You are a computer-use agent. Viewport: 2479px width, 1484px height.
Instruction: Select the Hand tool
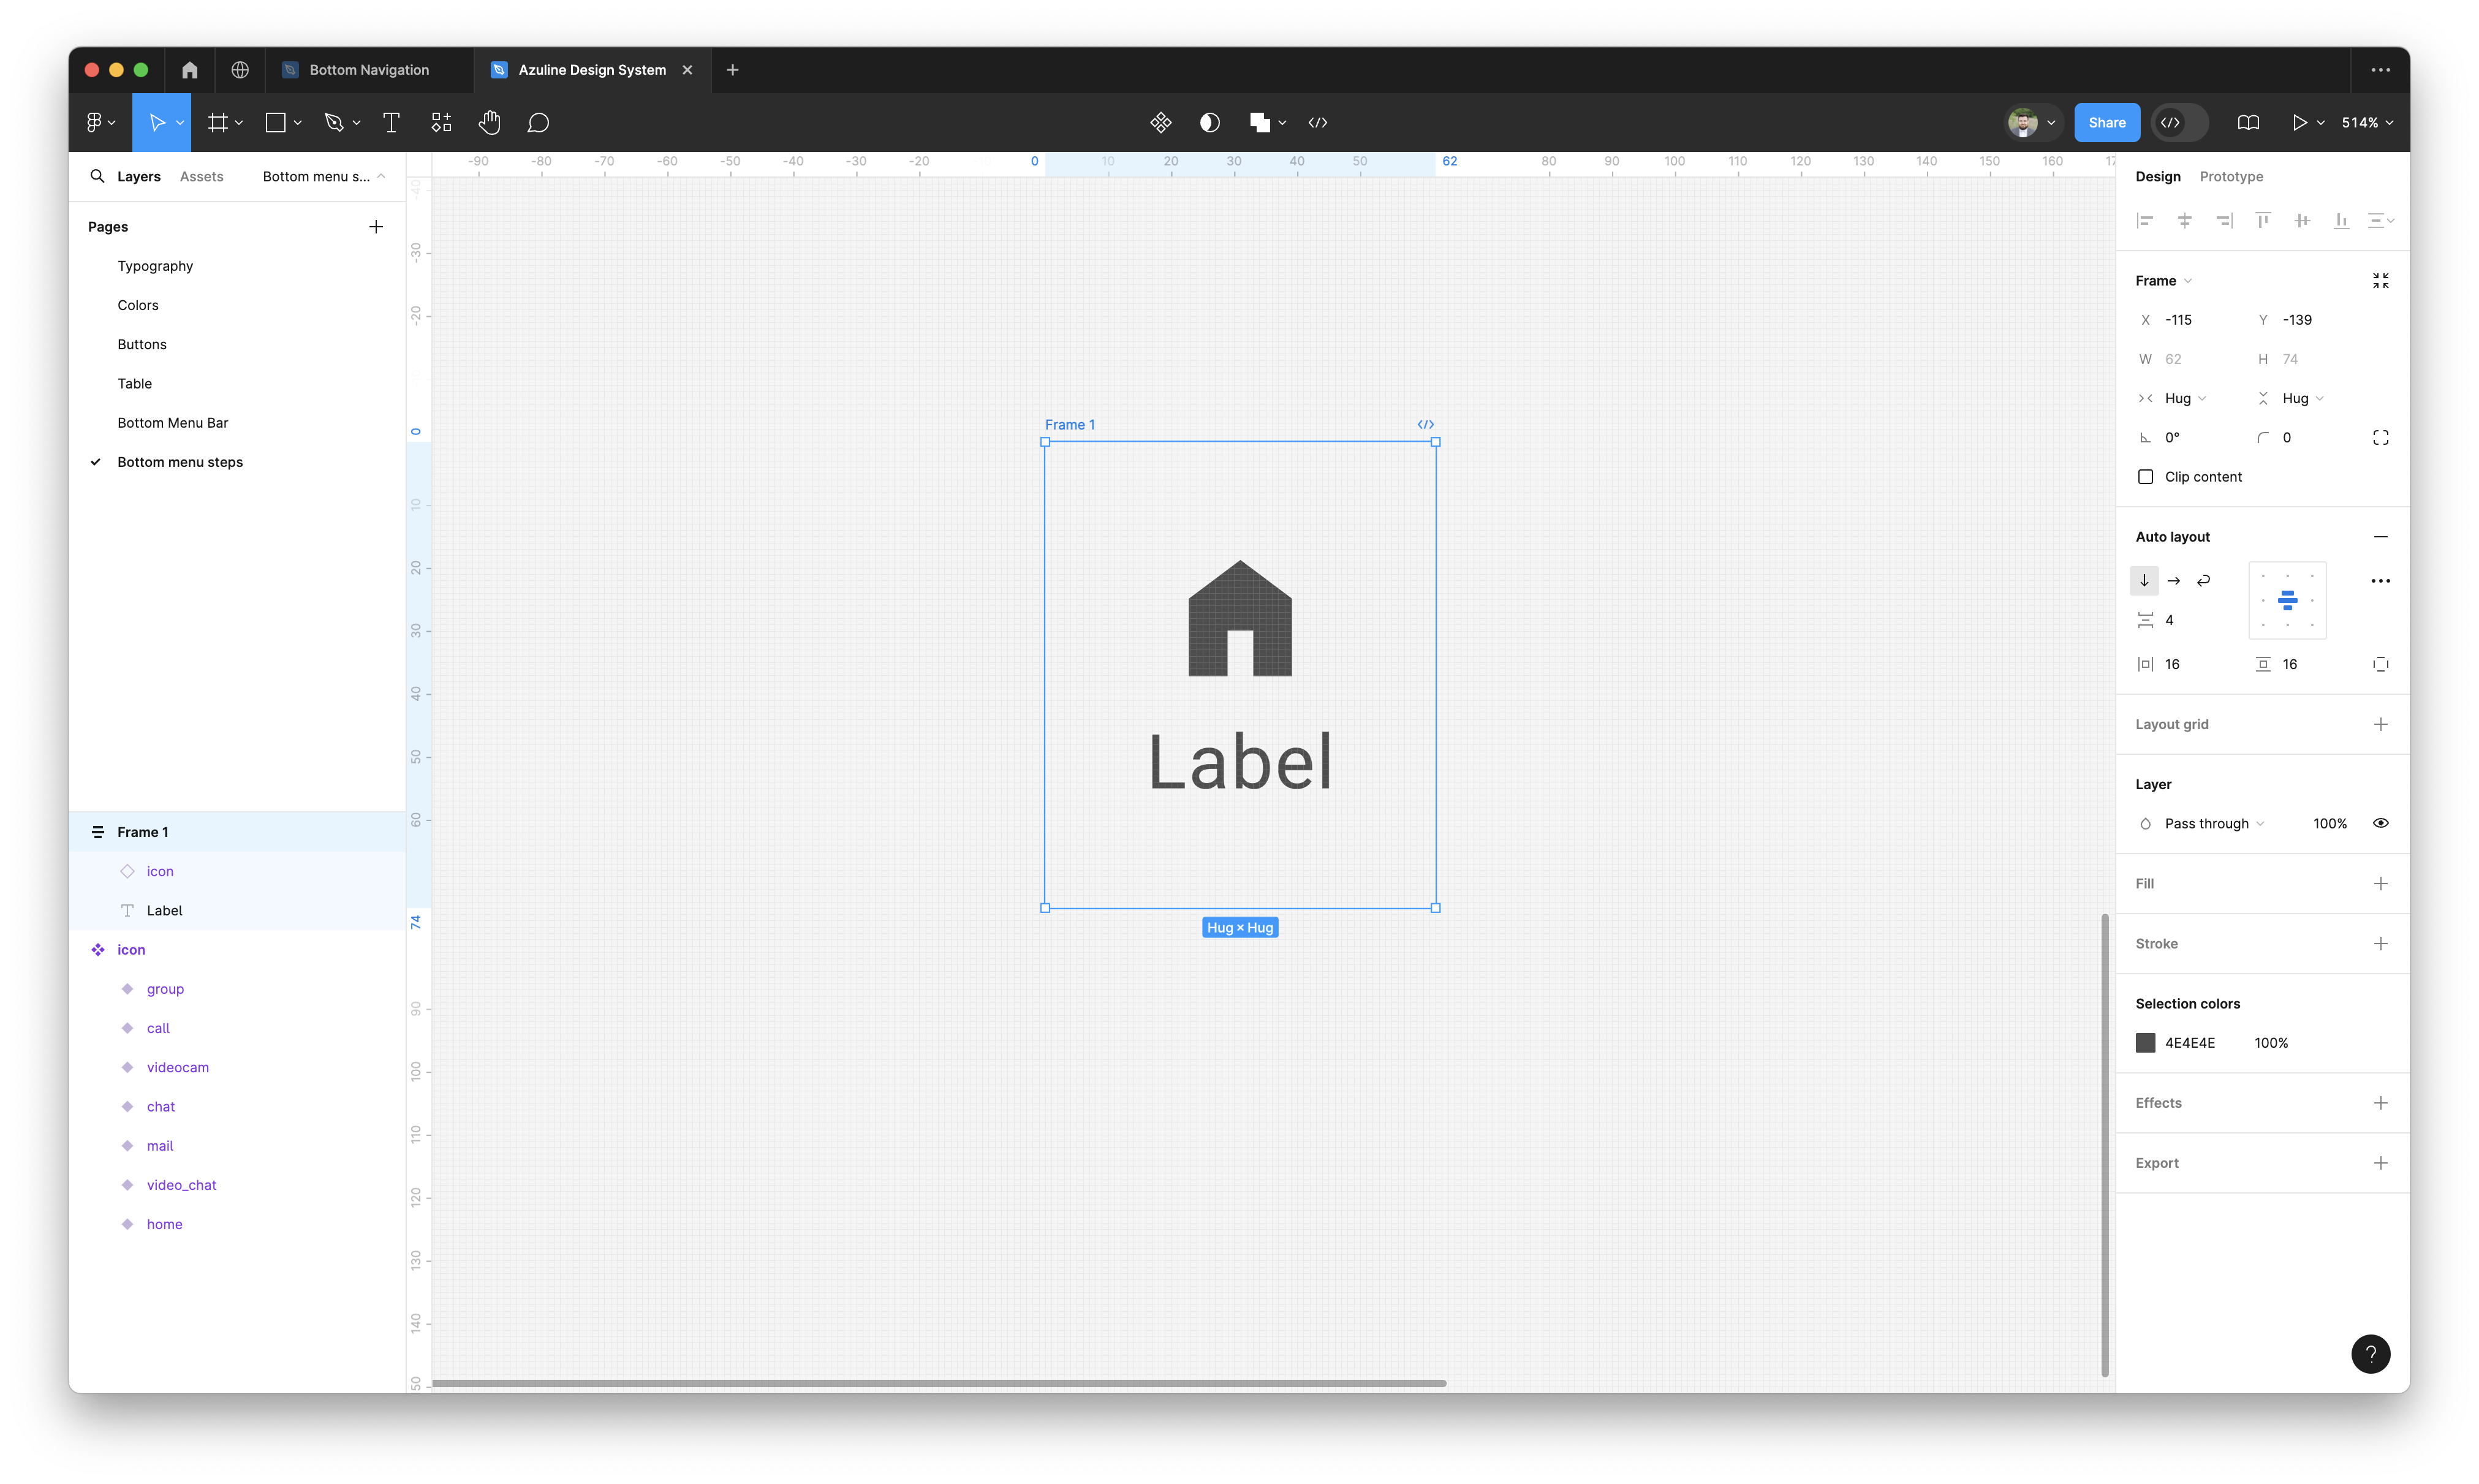tap(489, 123)
